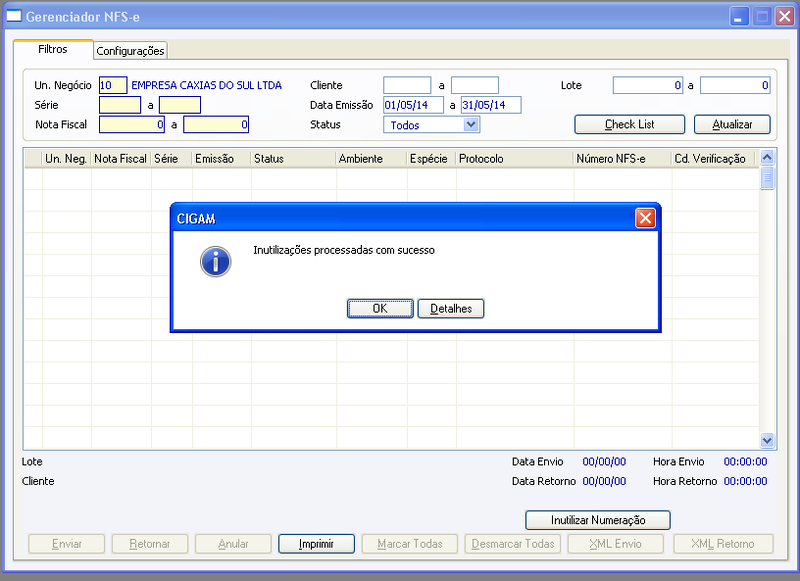Focus the ending Nota Fiscal number field
This screenshot has width=800, height=581.
pyautogui.click(x=216, y=124)
